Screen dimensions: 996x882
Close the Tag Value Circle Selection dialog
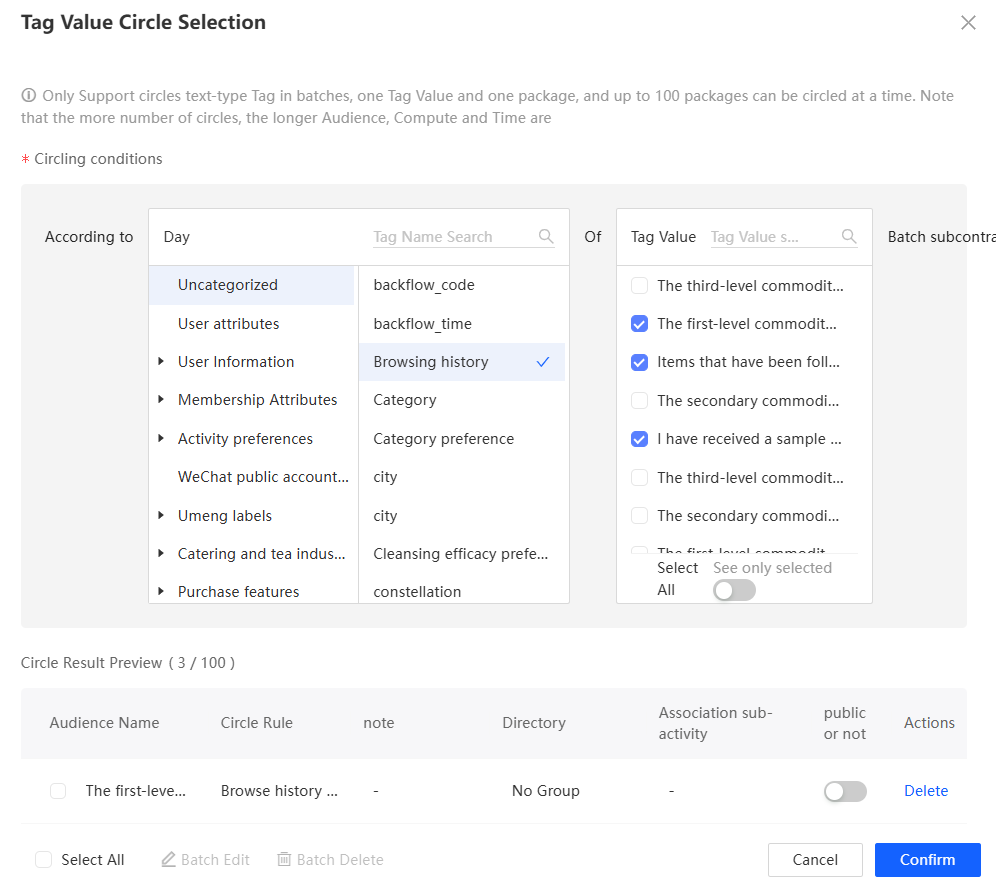(x=967, y=23)
